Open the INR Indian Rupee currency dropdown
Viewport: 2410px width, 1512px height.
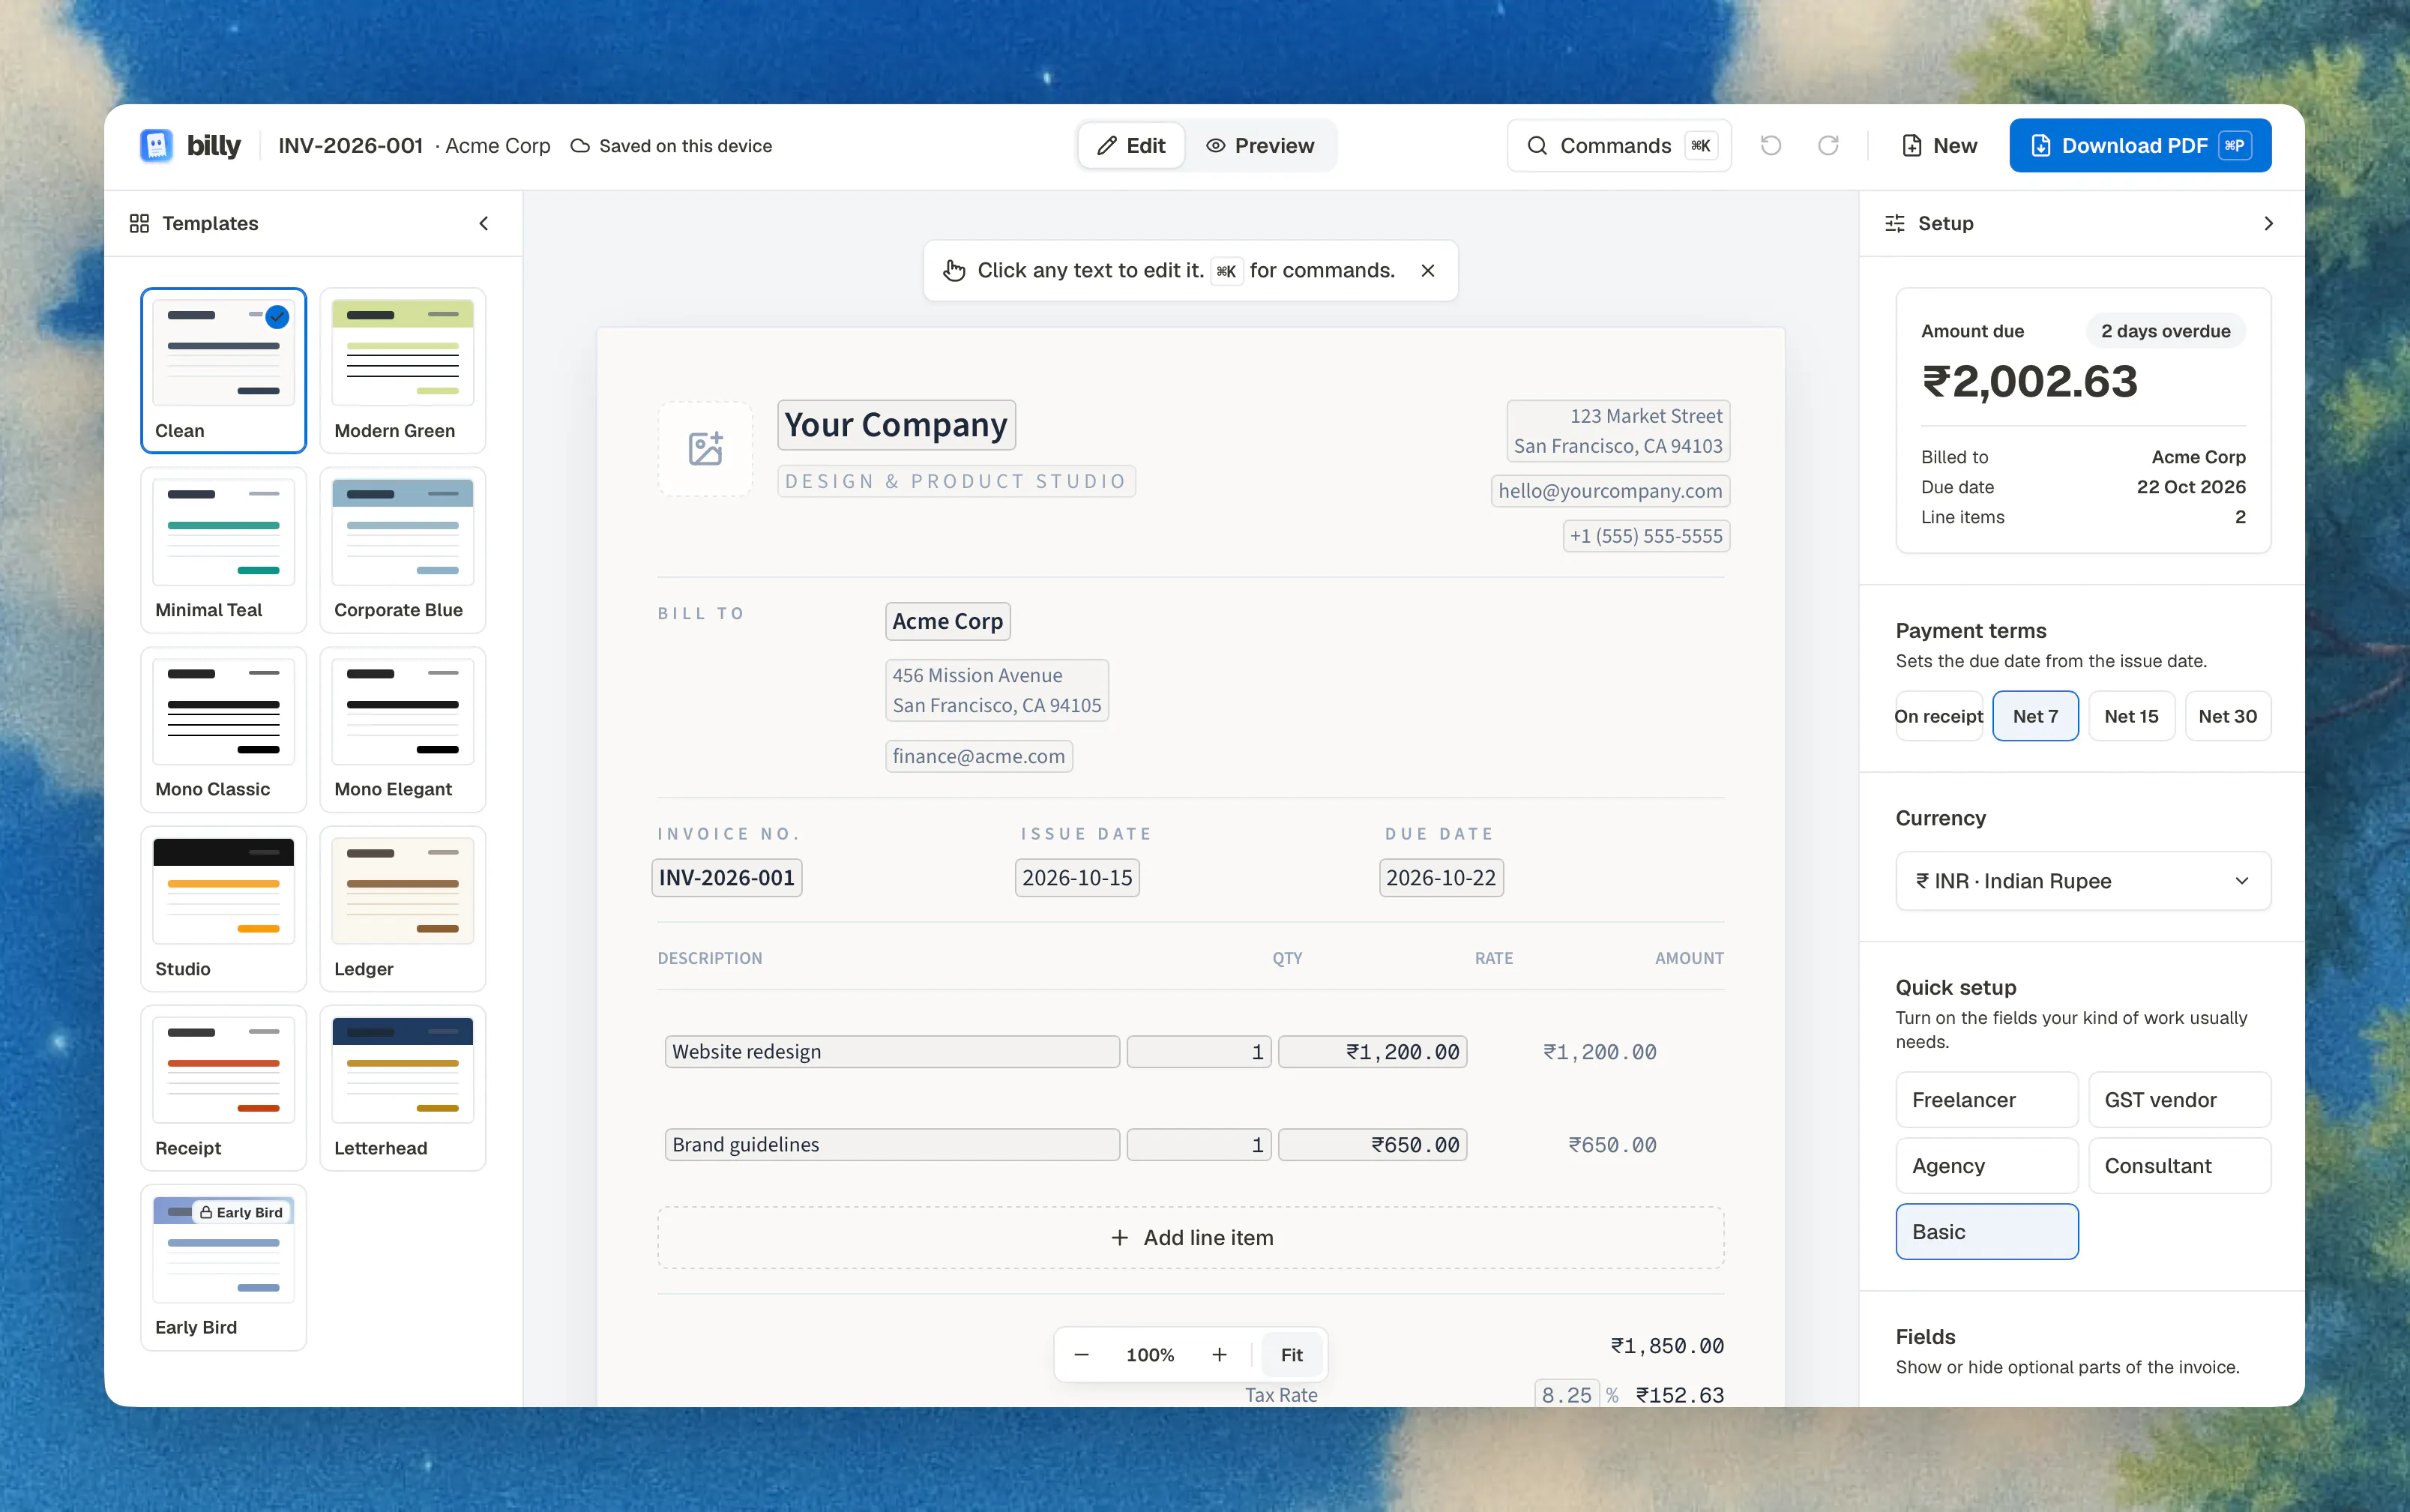[2082, 880]
